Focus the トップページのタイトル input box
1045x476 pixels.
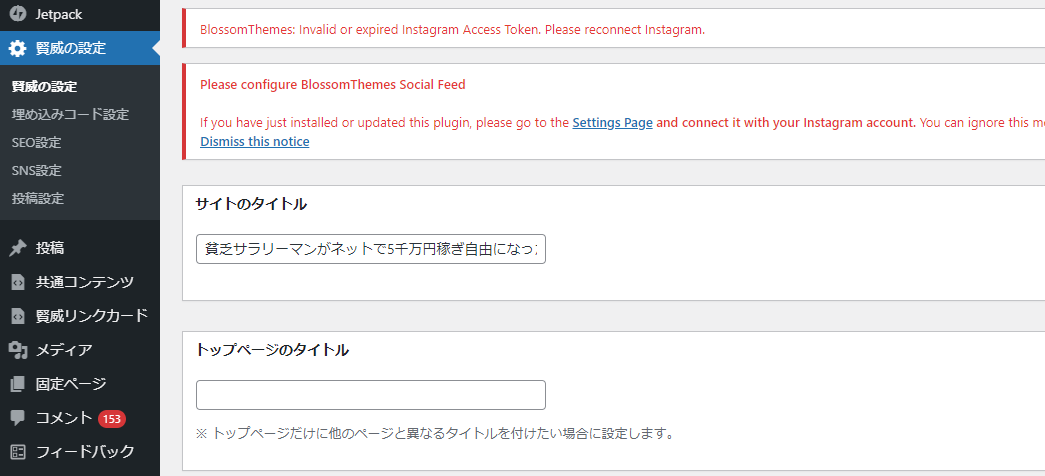(371, 395)
